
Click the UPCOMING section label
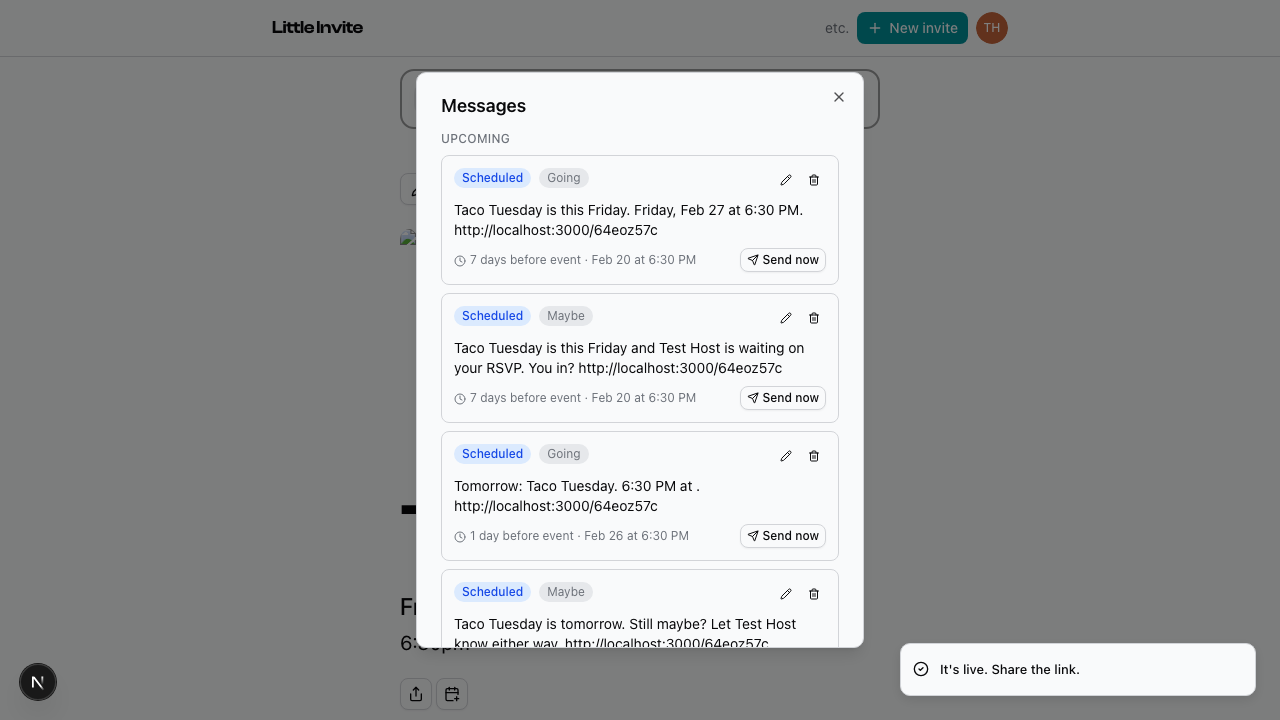point(475,139)
